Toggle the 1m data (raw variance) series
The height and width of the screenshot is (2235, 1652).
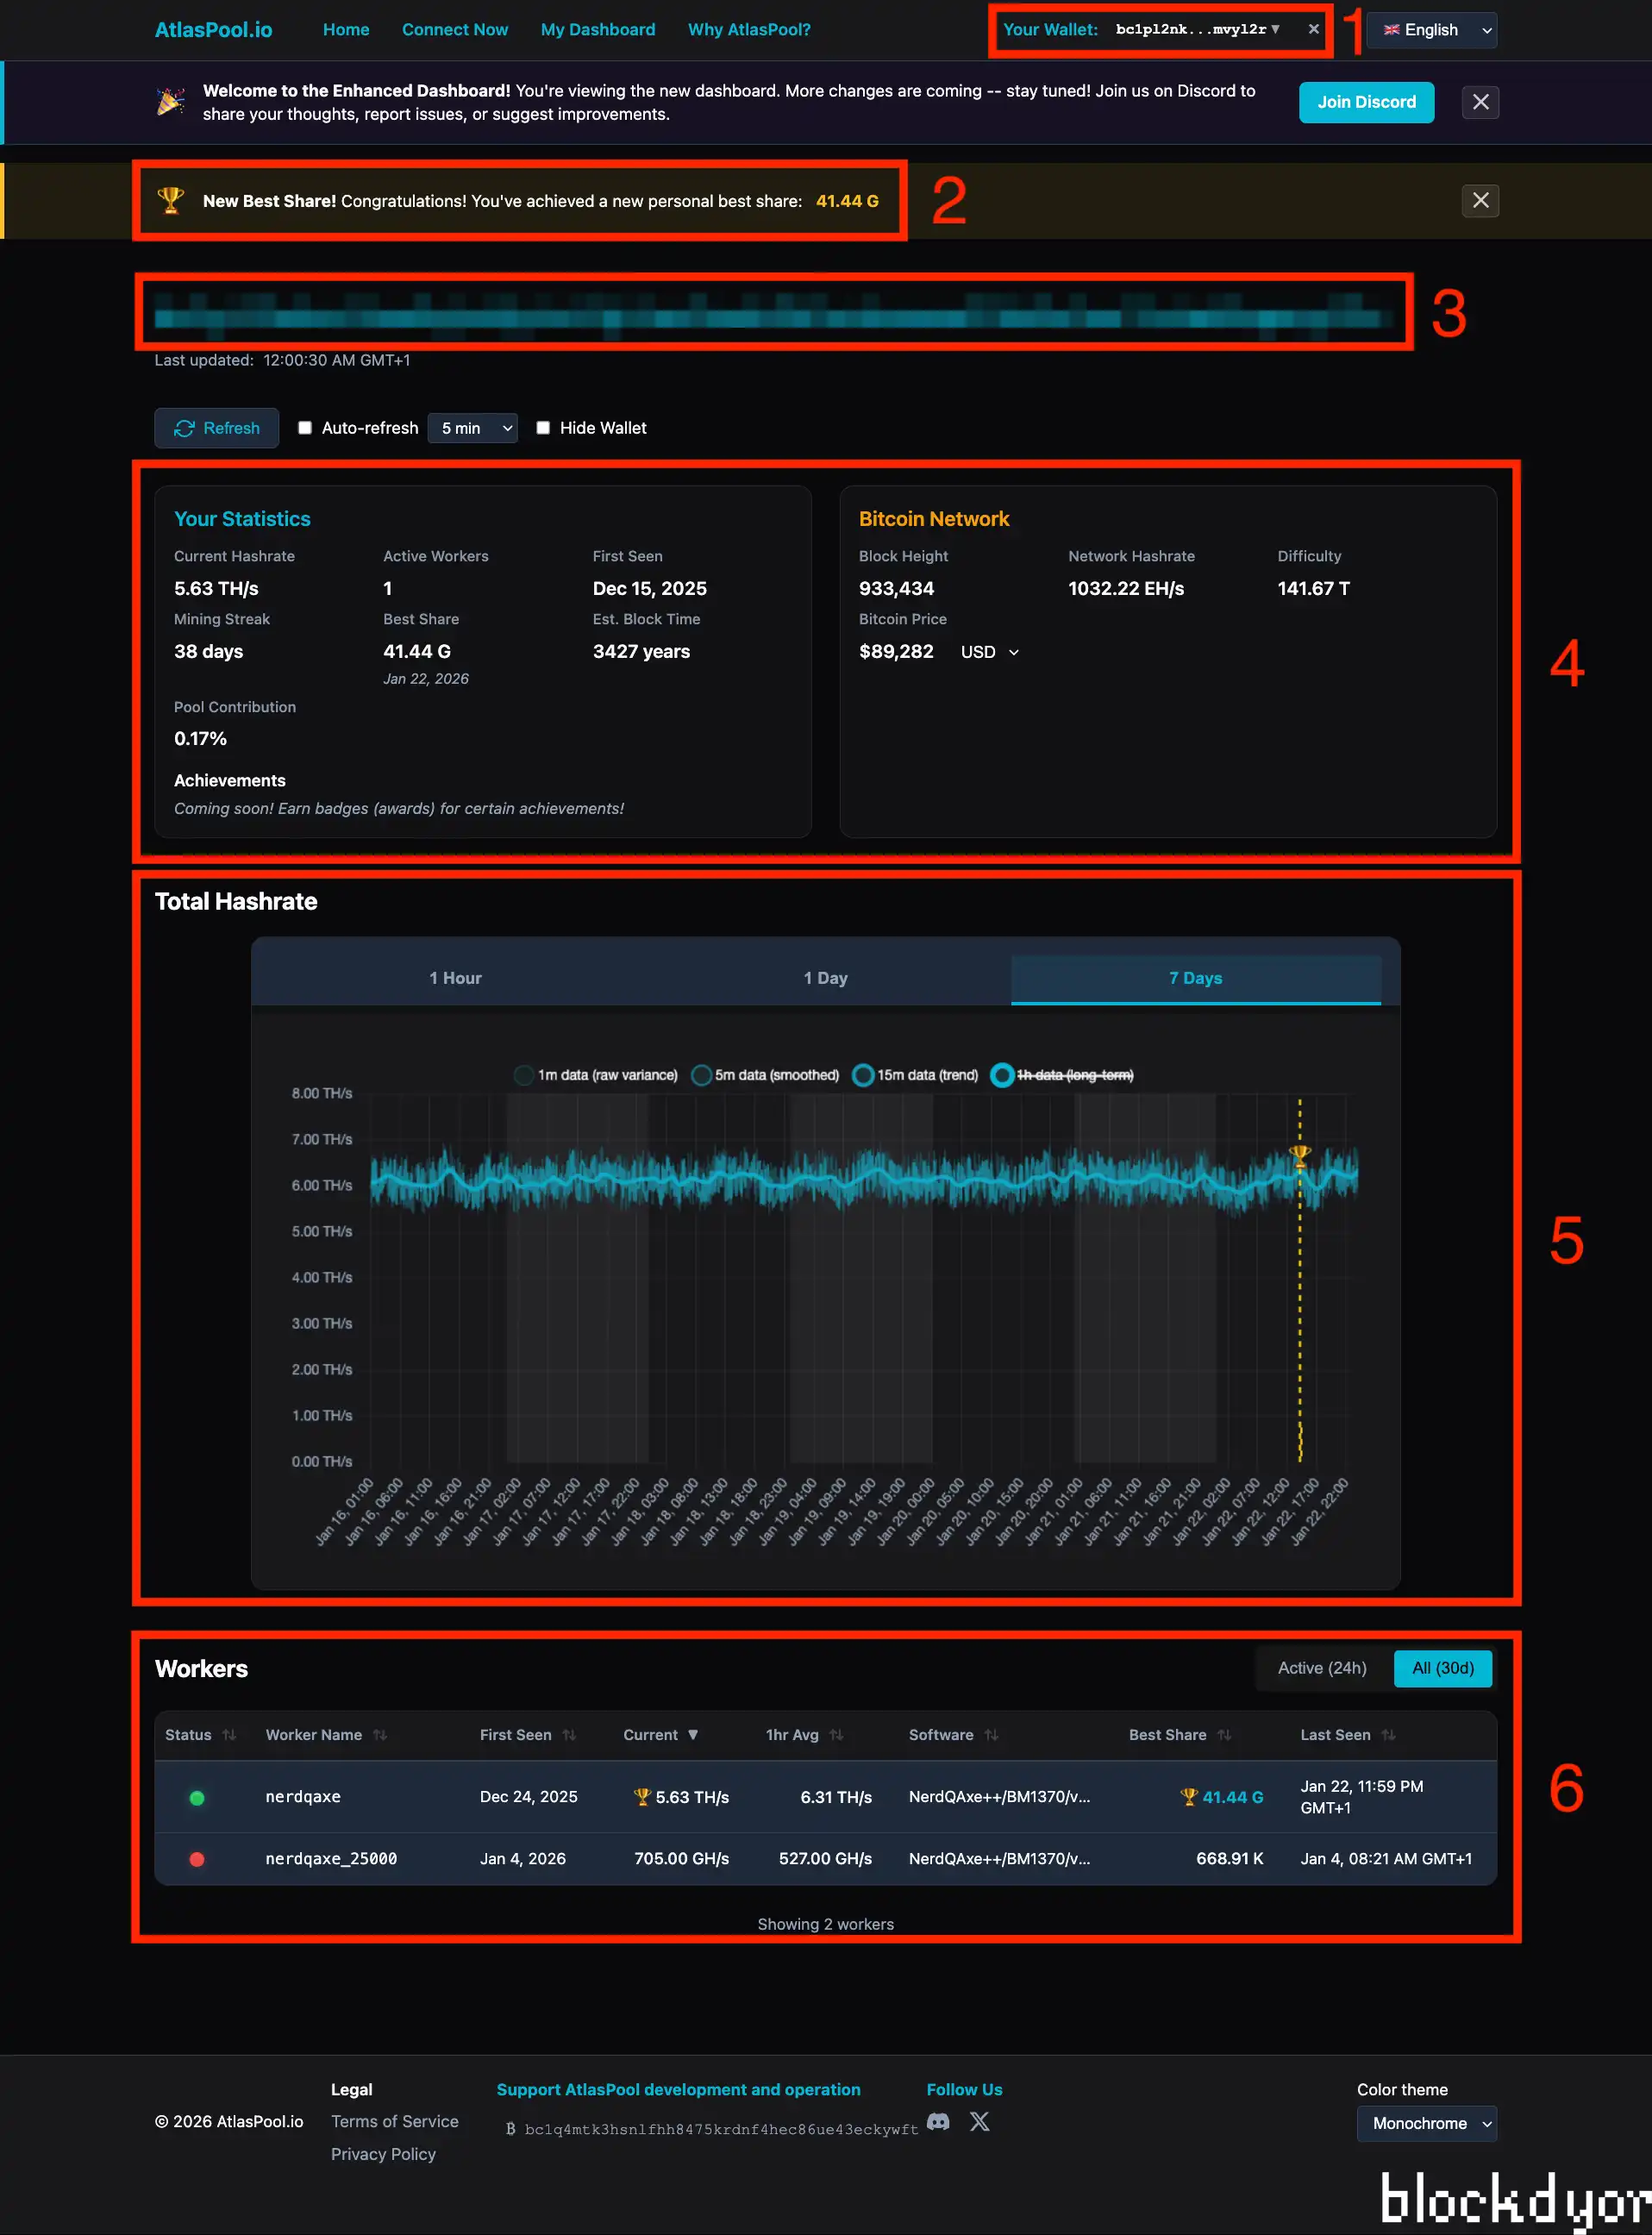tap(595, 1074)
